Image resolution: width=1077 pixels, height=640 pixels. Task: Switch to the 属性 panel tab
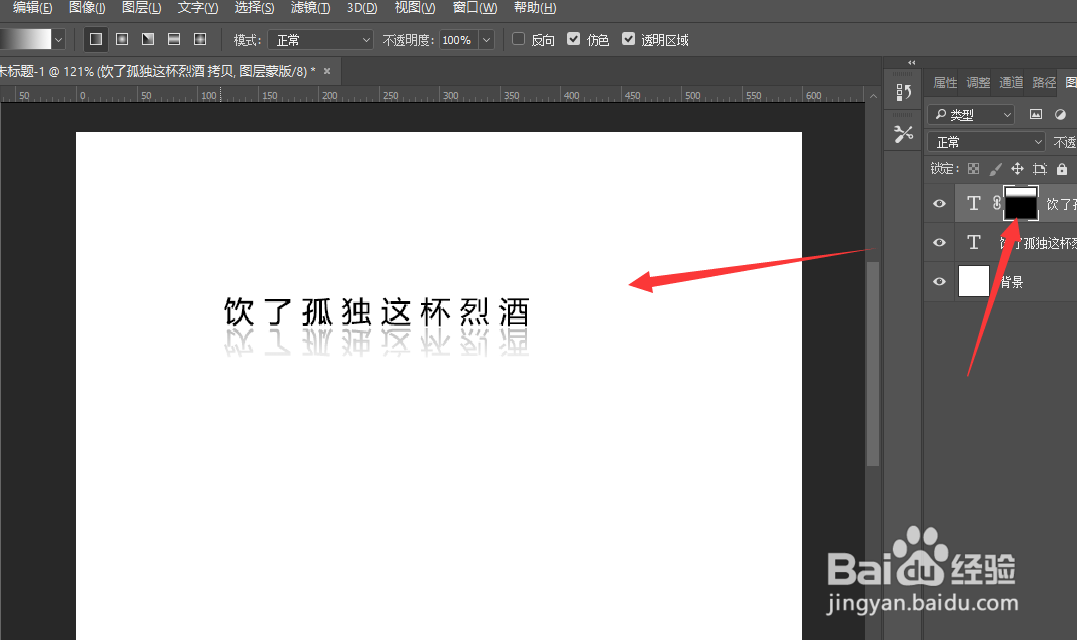tap(945, 82)
